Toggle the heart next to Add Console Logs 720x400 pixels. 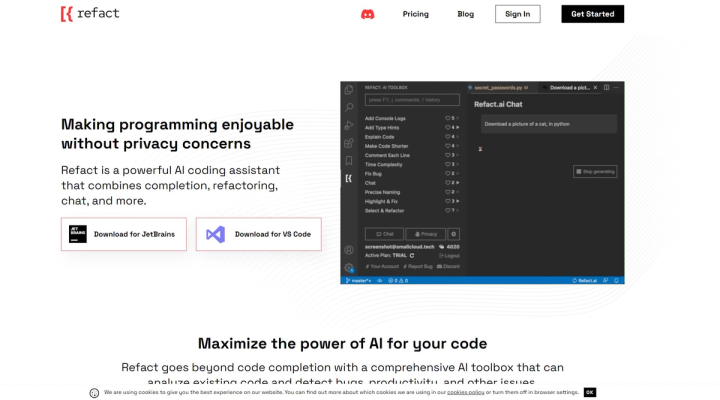[447, 118]
